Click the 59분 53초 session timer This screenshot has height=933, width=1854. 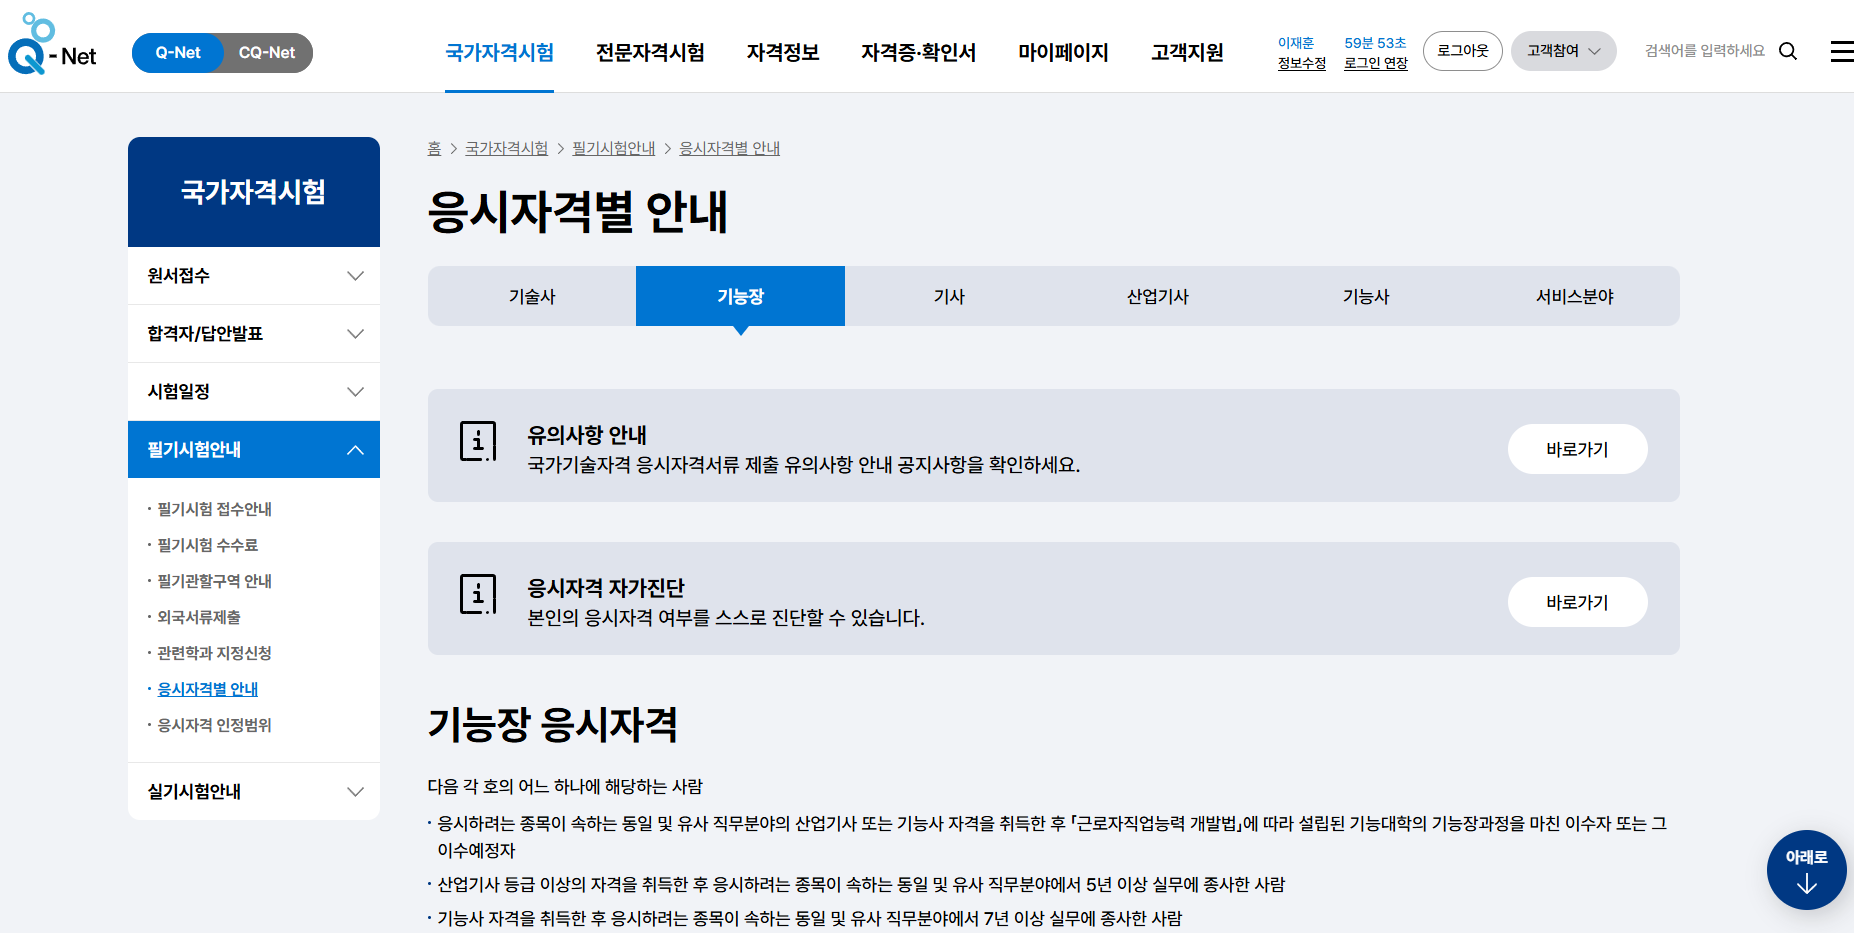[x=1375, y=43]
